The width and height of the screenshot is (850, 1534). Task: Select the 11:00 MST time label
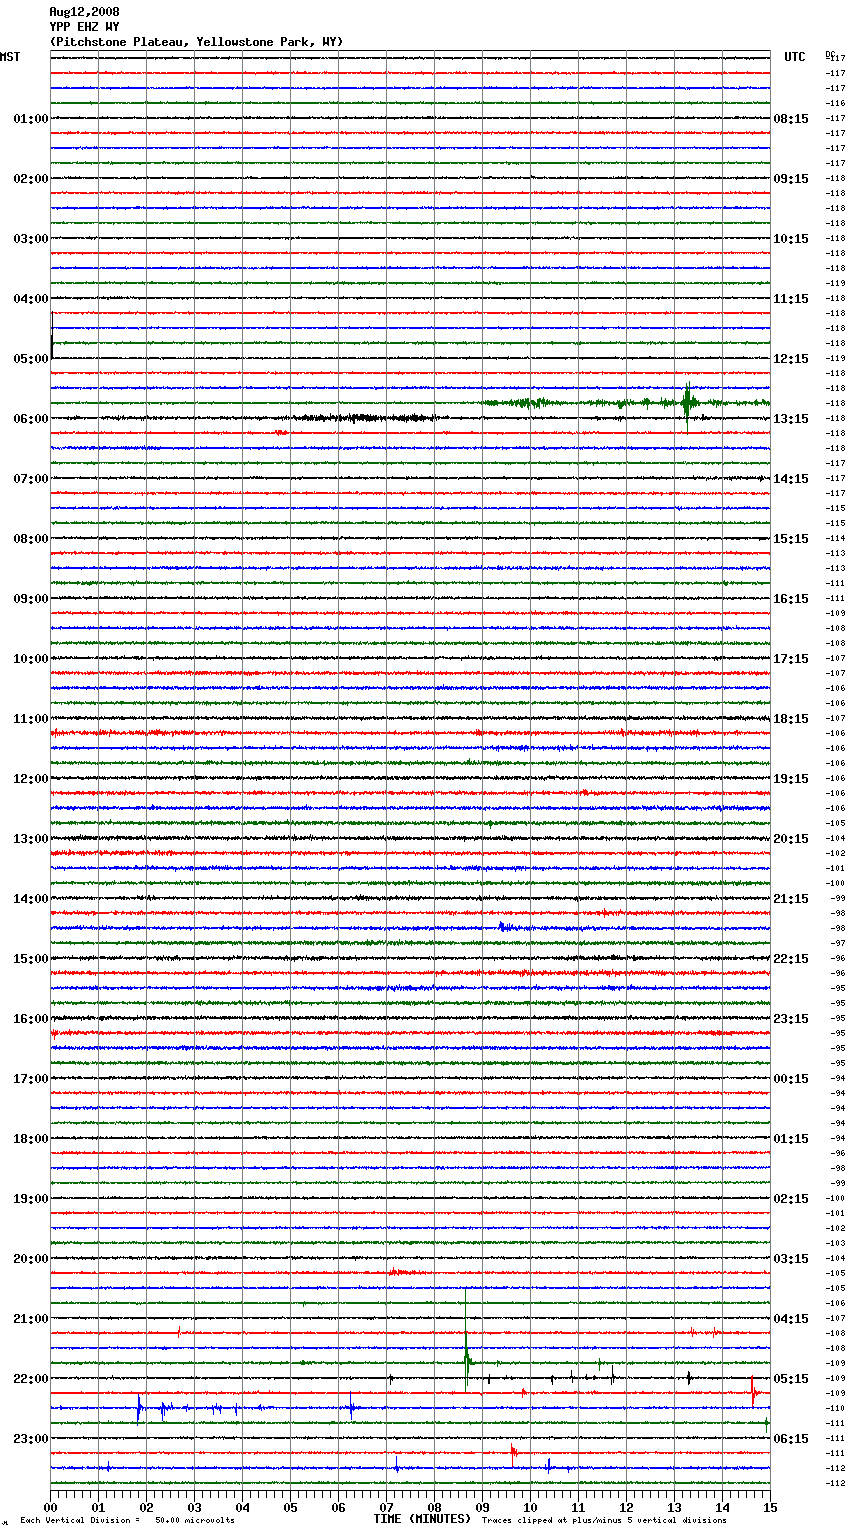click(x=31, y=719)
